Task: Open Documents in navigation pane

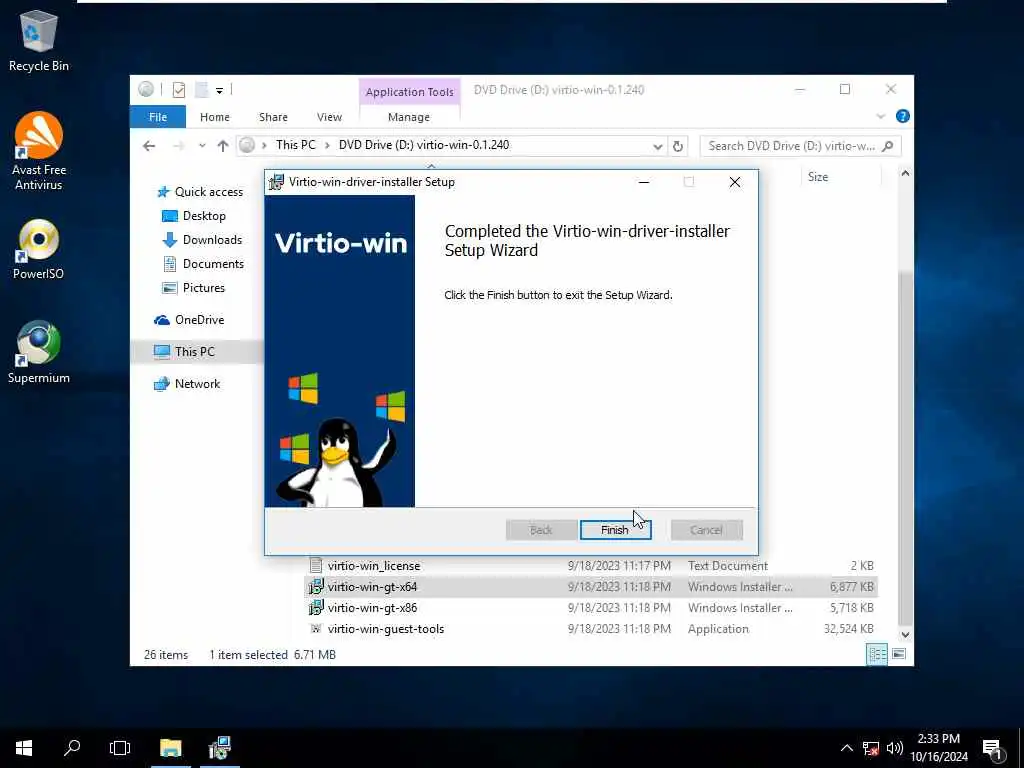Action: (203, 264)
